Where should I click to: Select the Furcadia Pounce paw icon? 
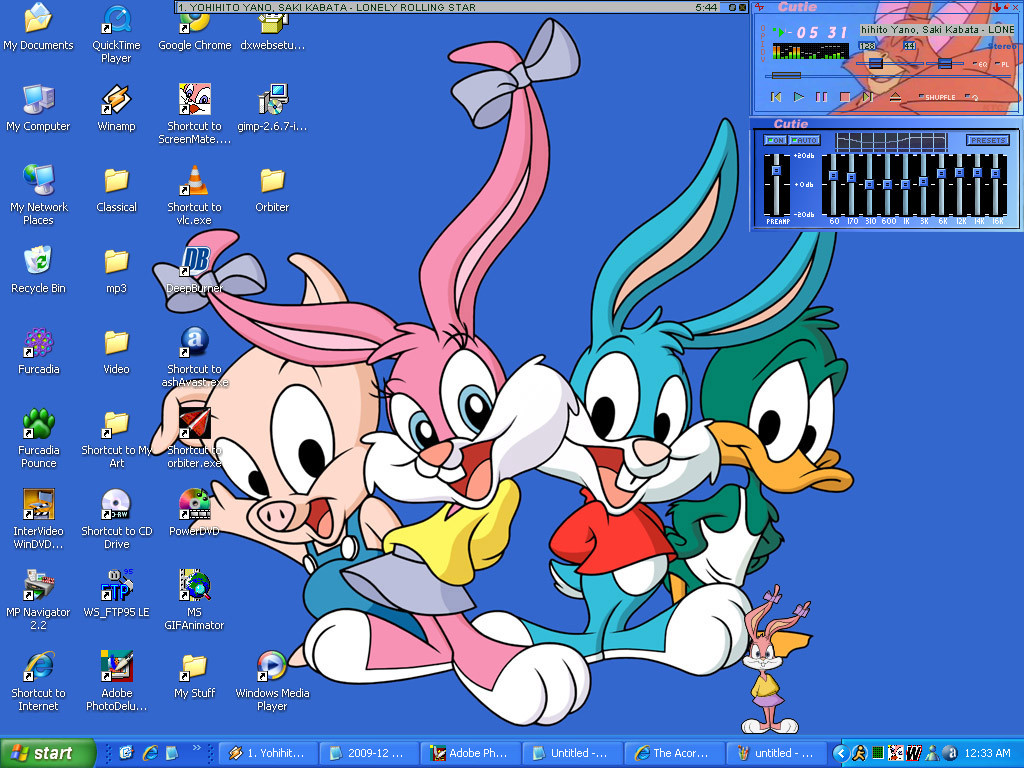(x=39, y=439)
